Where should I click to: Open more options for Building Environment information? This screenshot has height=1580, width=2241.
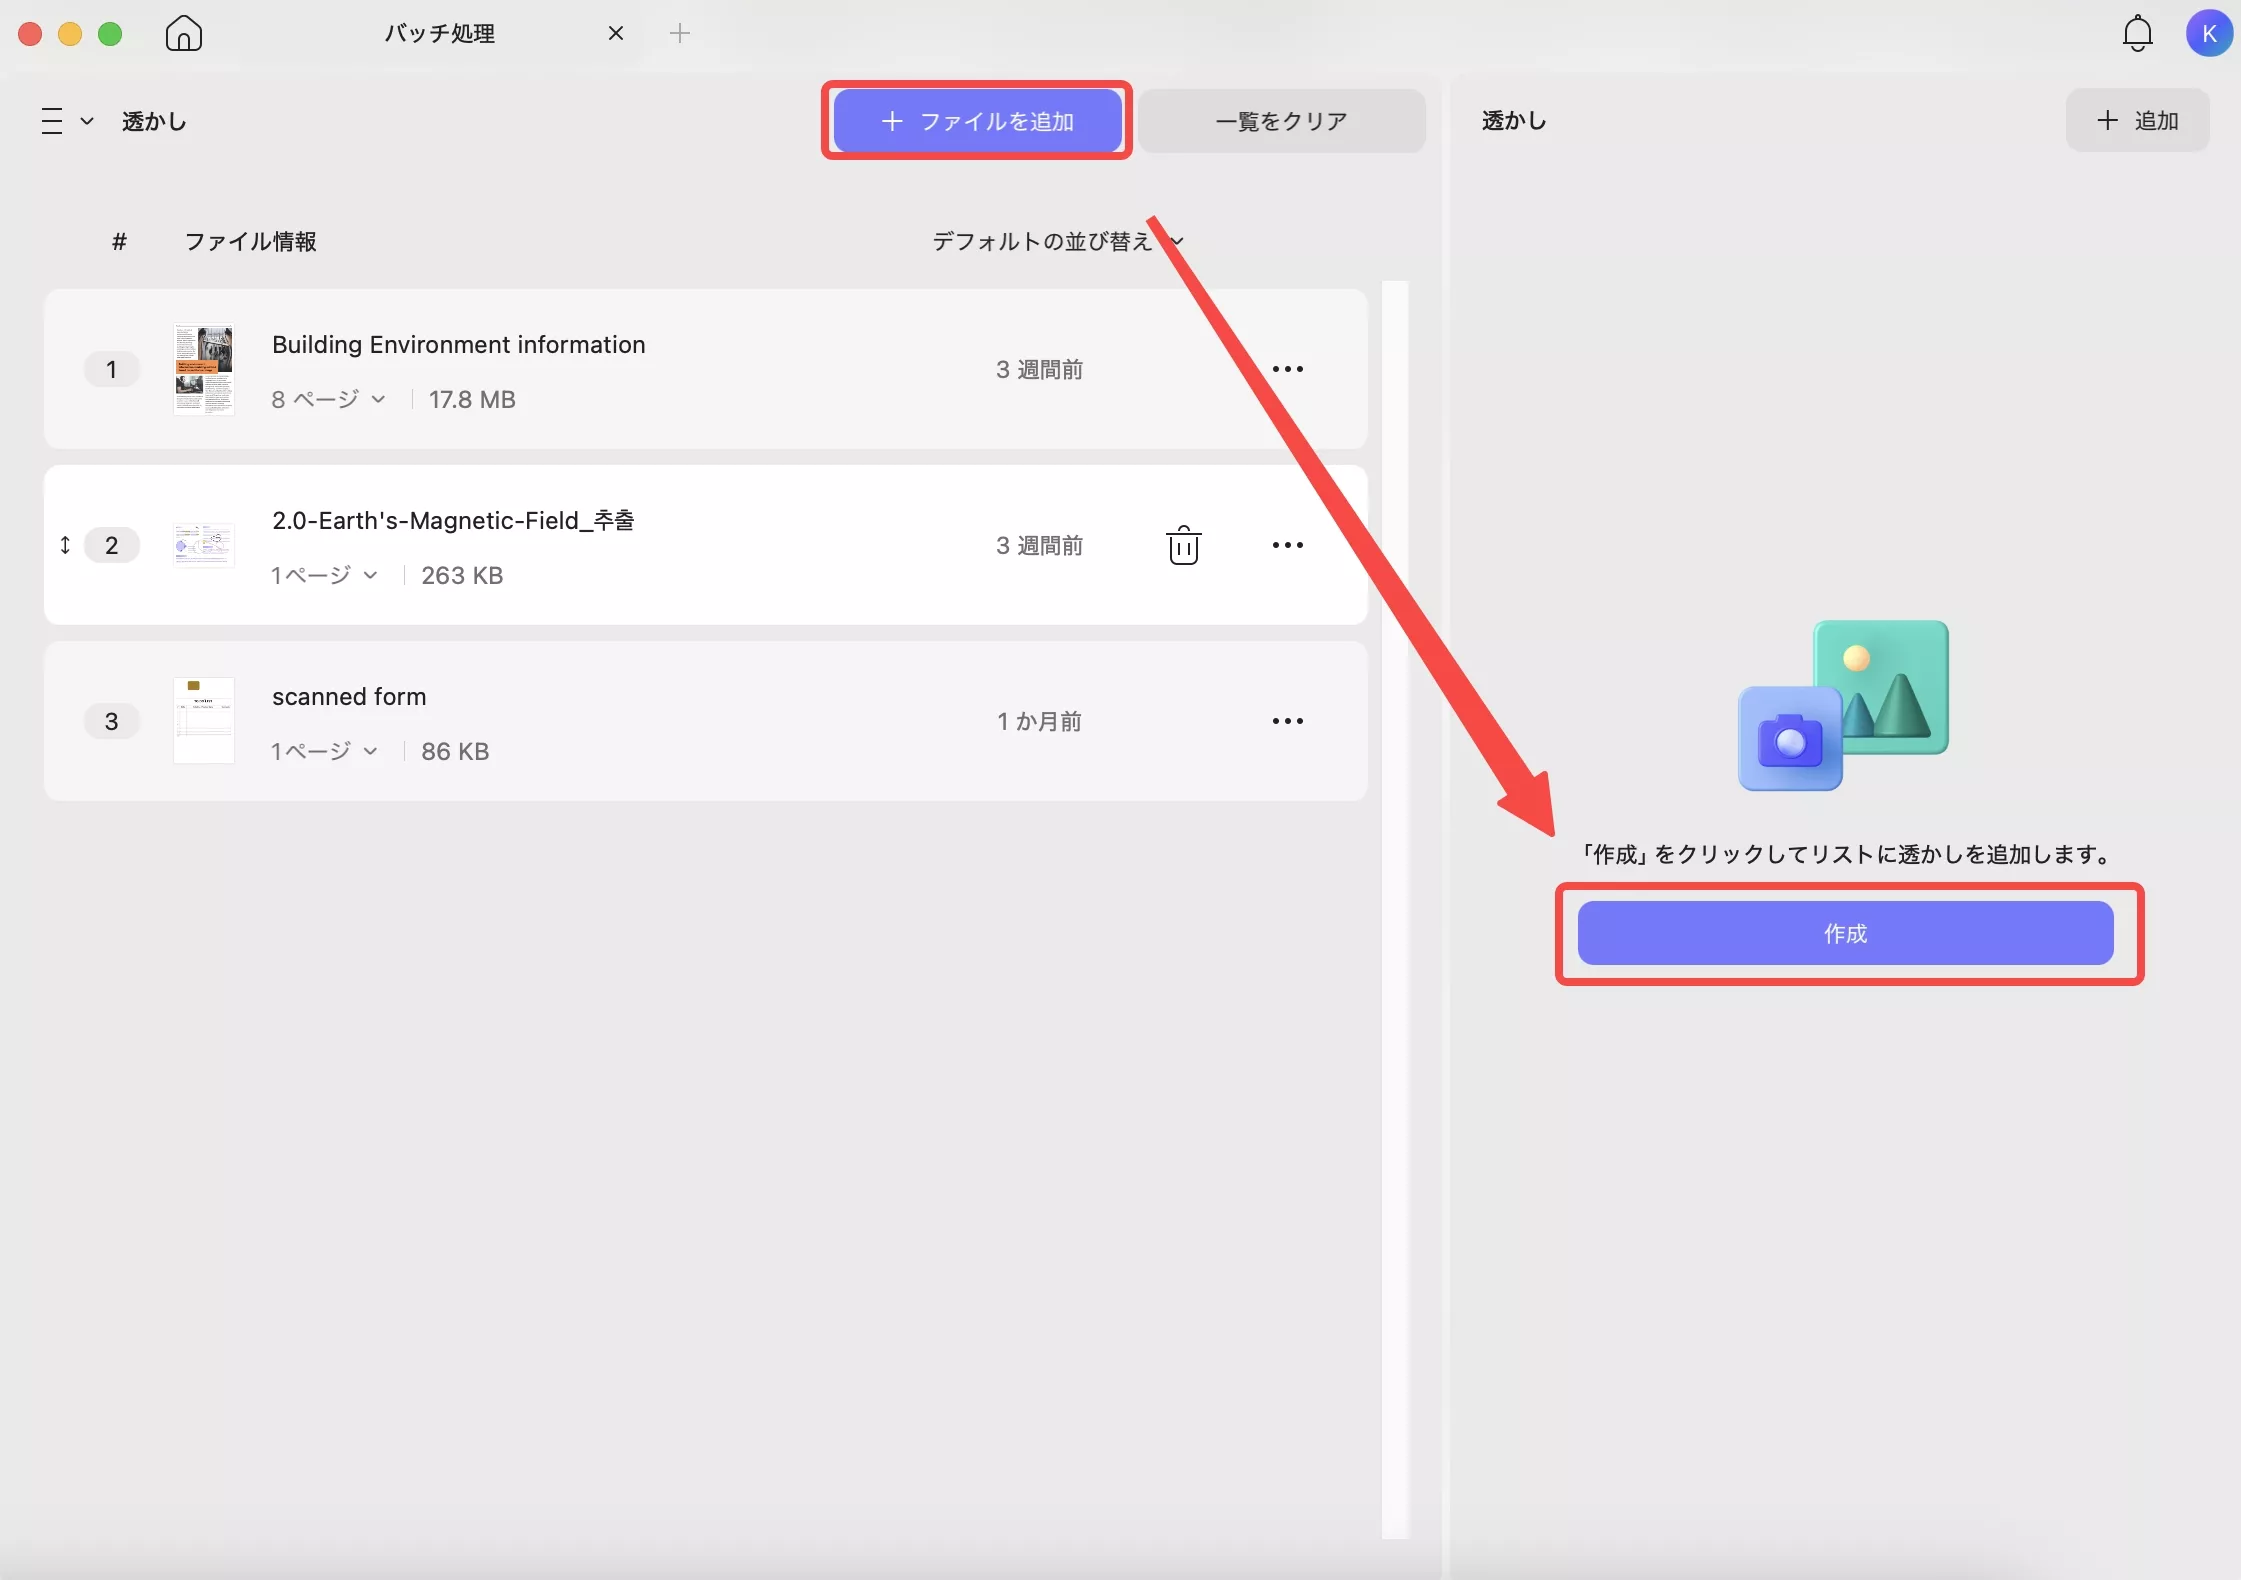point(1287,369)
